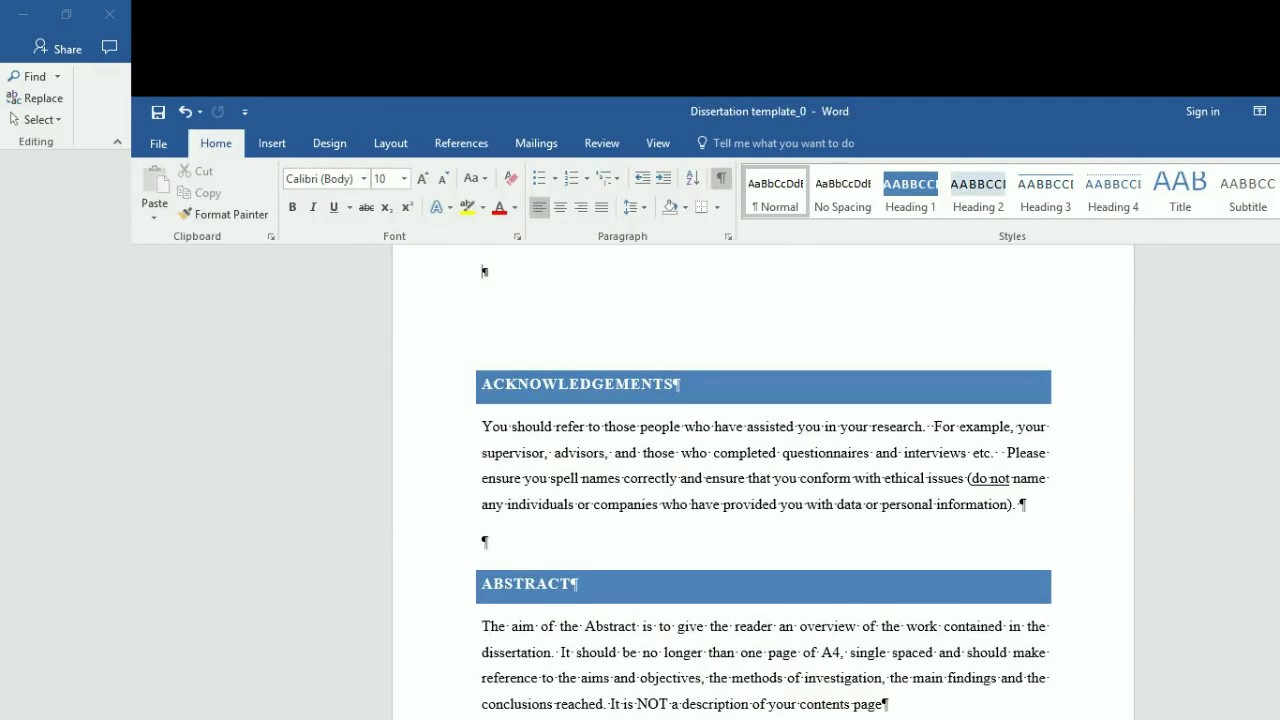Toggle italic formatting

[x=313, y=207]
